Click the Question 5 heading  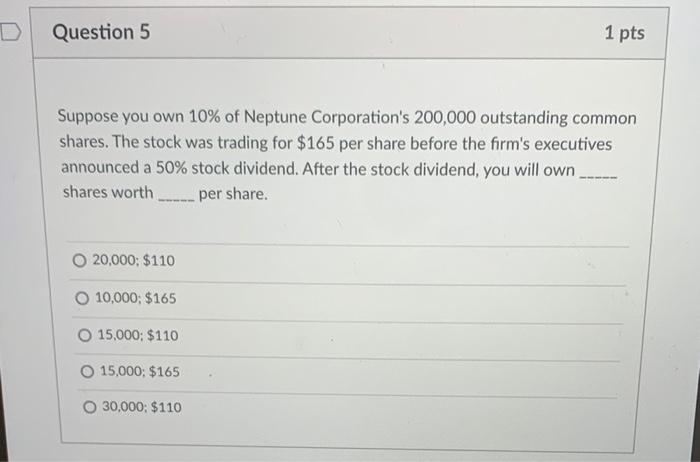click(101, 32)
